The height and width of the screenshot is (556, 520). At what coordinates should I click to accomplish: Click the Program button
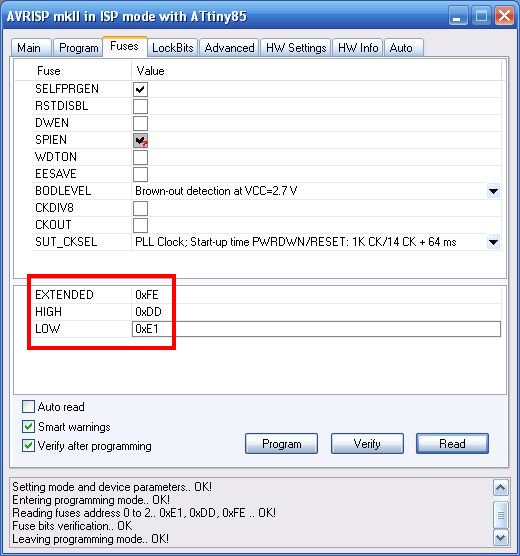(x=282, y=444)
